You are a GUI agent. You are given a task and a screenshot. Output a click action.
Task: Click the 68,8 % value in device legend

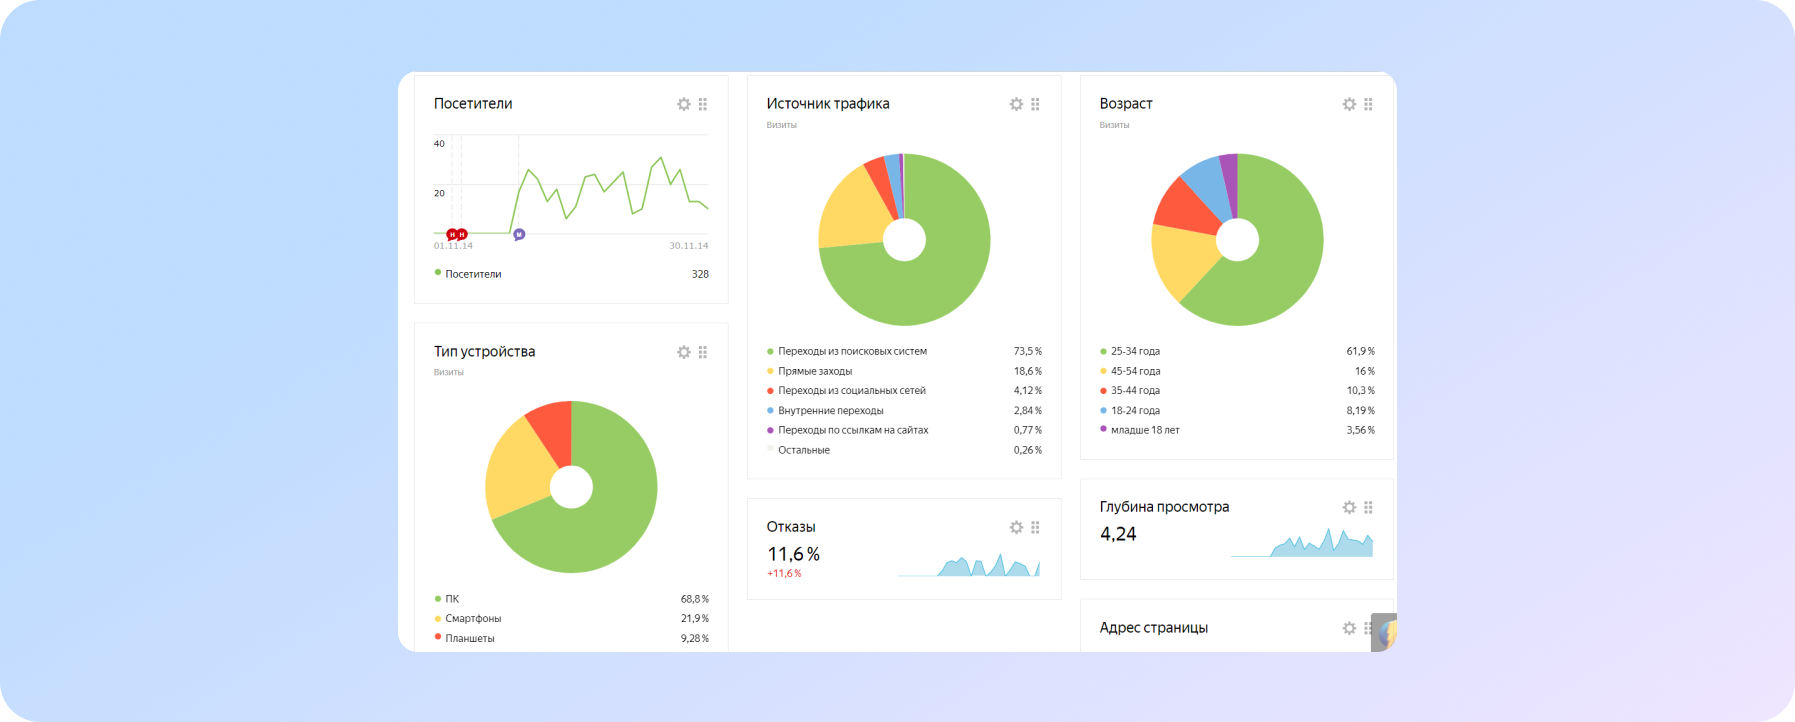tap(695, 599)
